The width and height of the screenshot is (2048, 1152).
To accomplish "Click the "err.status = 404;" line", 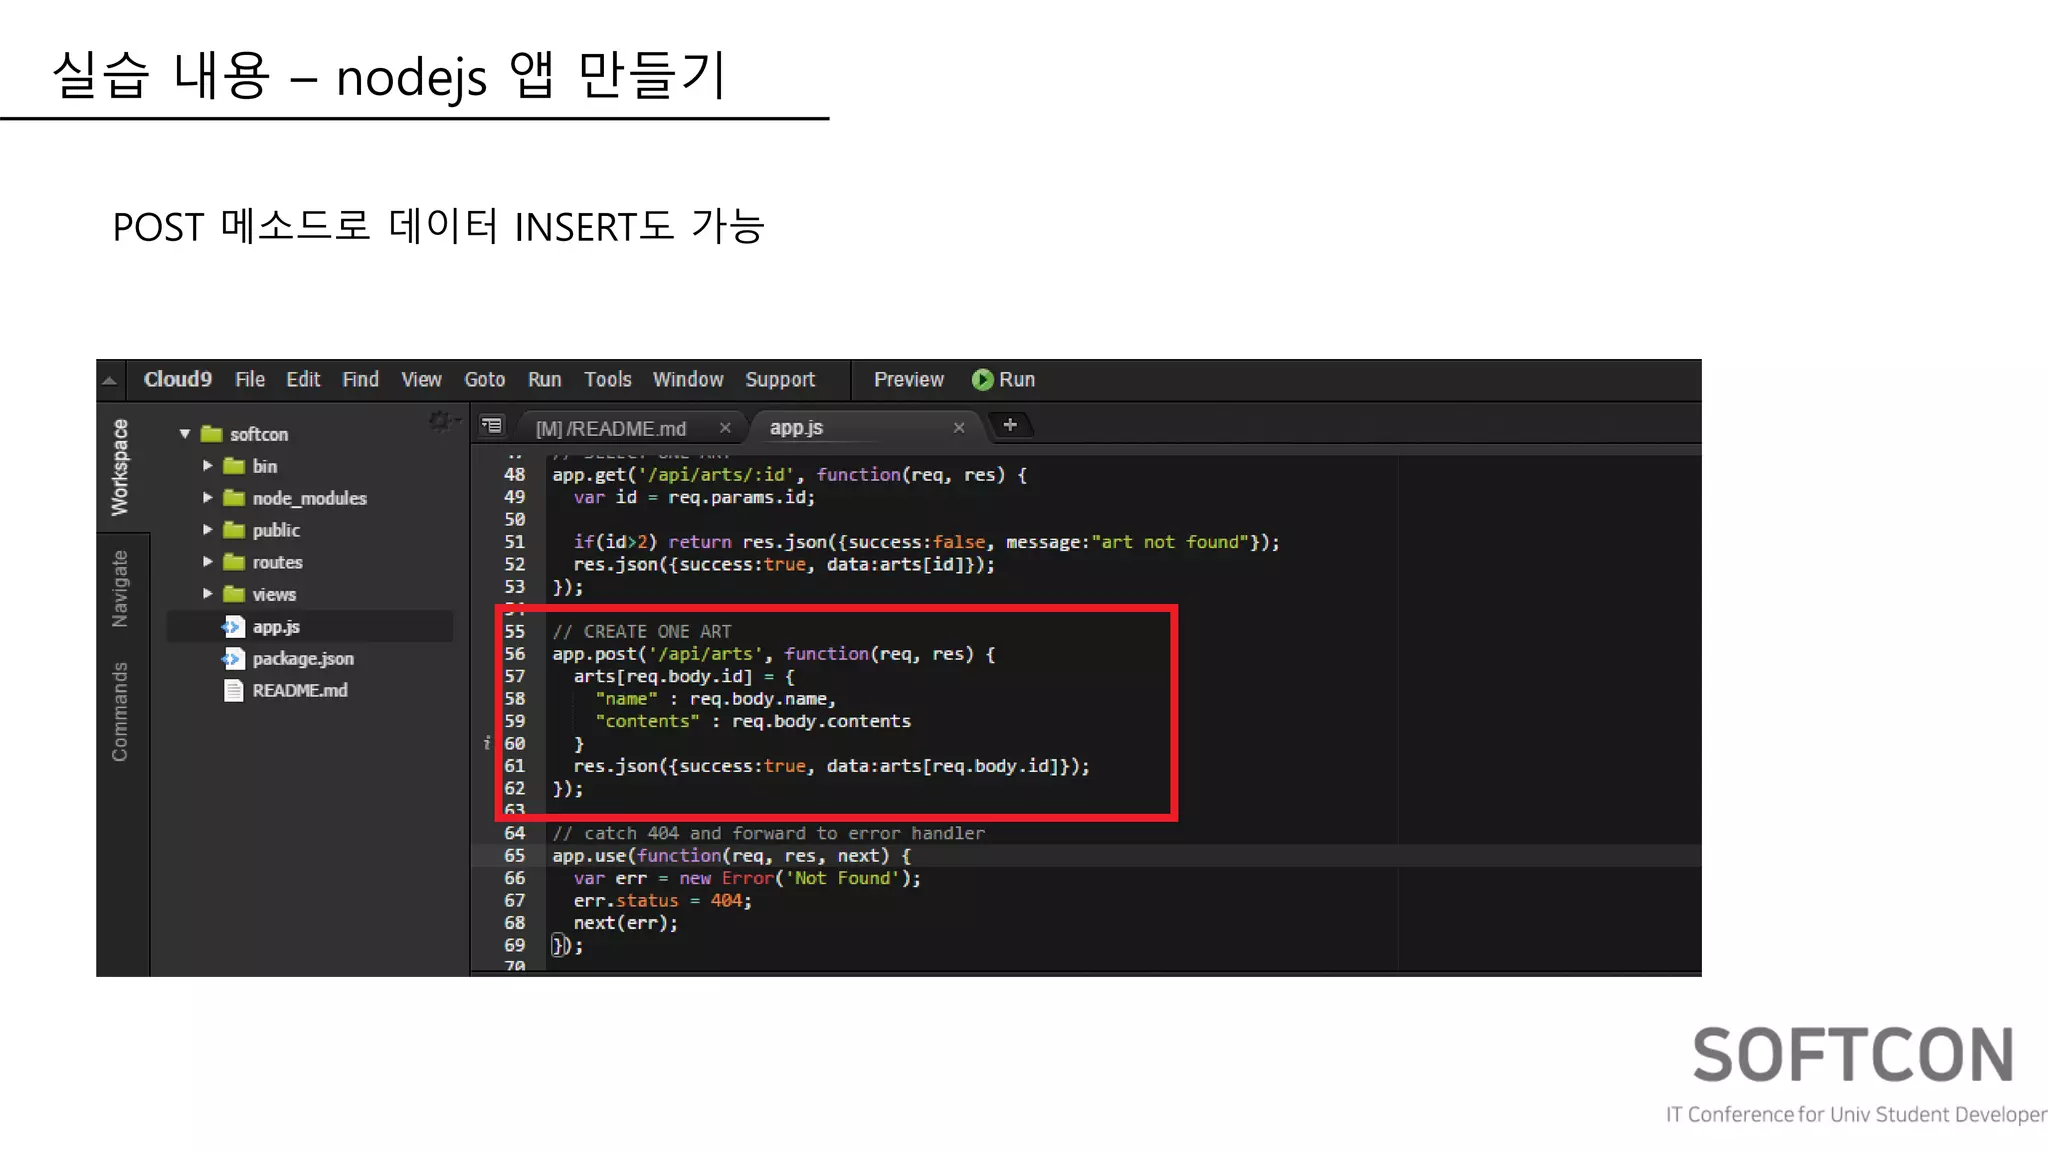I will pos(662,901).
